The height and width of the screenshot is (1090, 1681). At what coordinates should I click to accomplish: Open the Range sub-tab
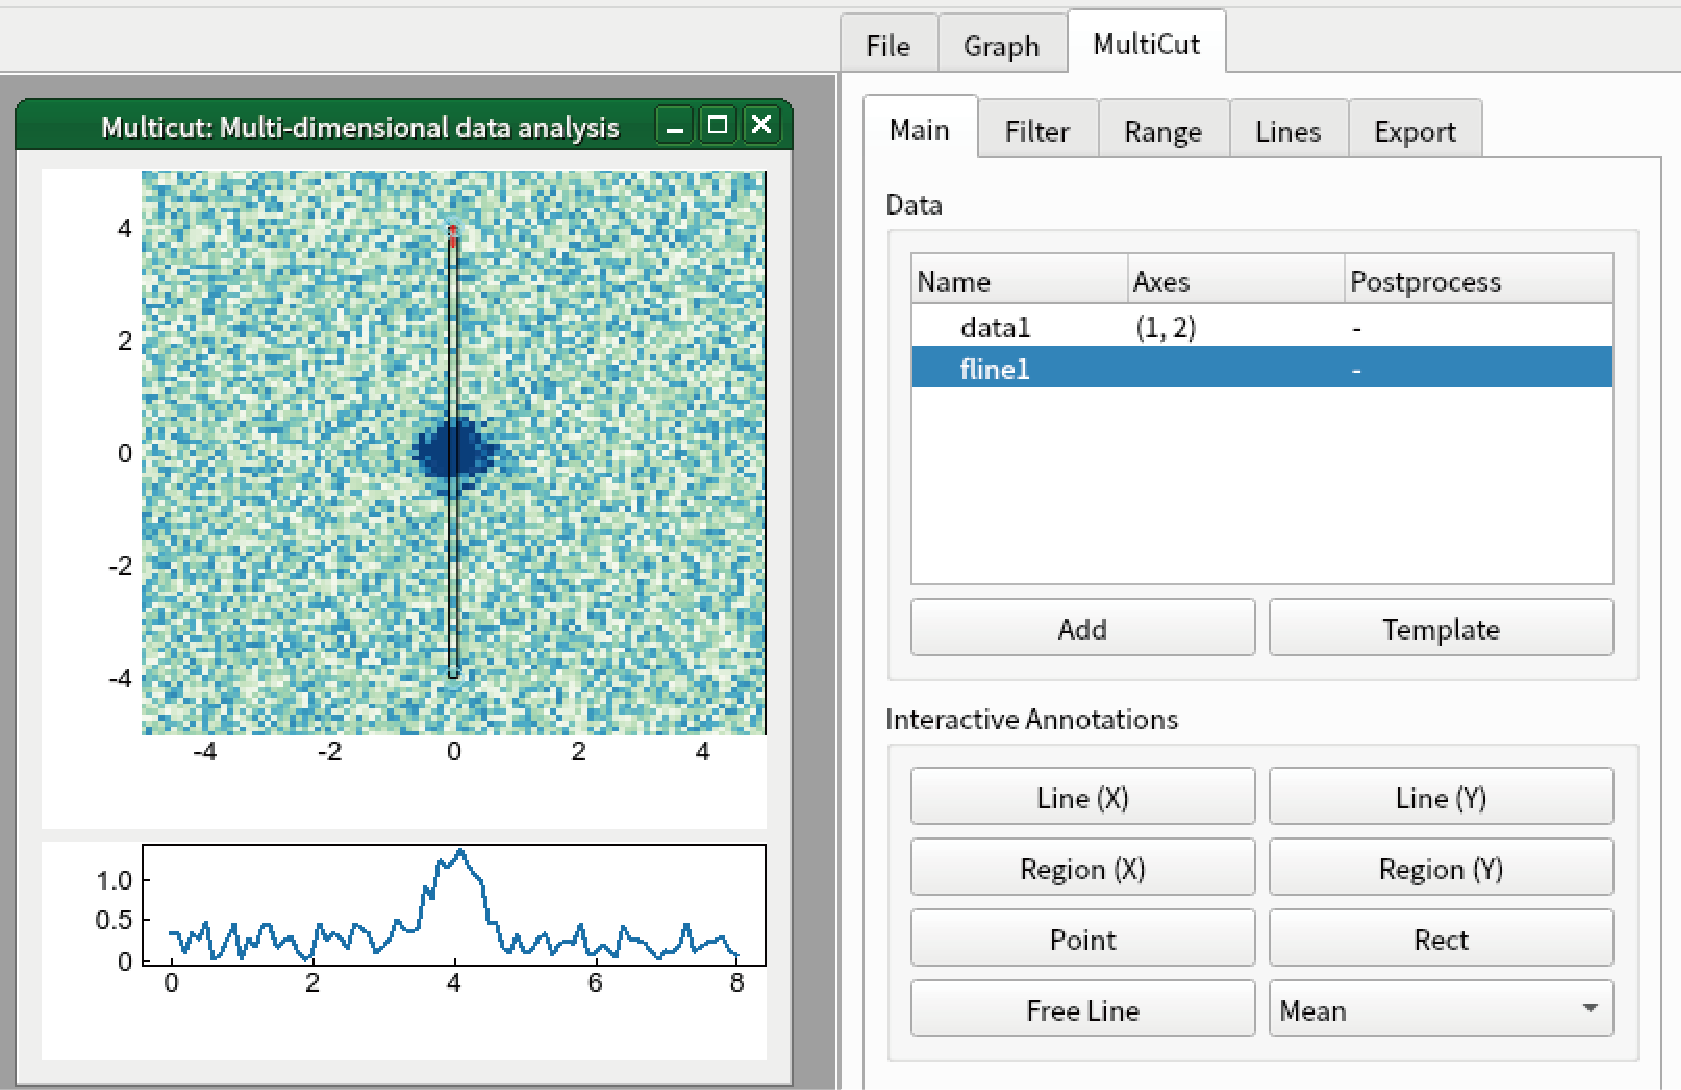point(1163,131)
